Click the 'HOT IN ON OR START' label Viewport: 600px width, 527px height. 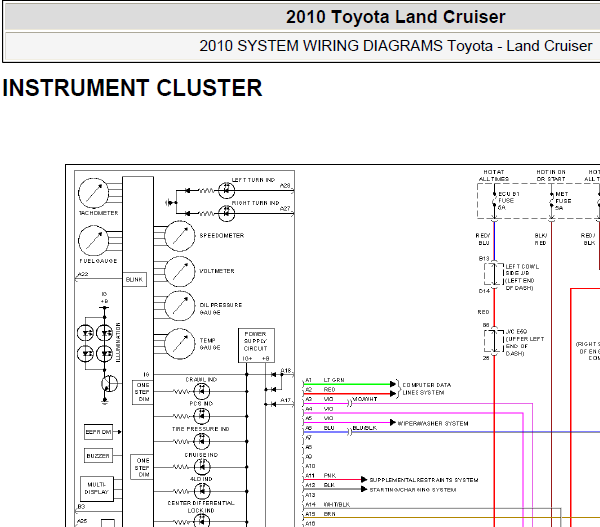pyautogui.click(x=551, y=176)
